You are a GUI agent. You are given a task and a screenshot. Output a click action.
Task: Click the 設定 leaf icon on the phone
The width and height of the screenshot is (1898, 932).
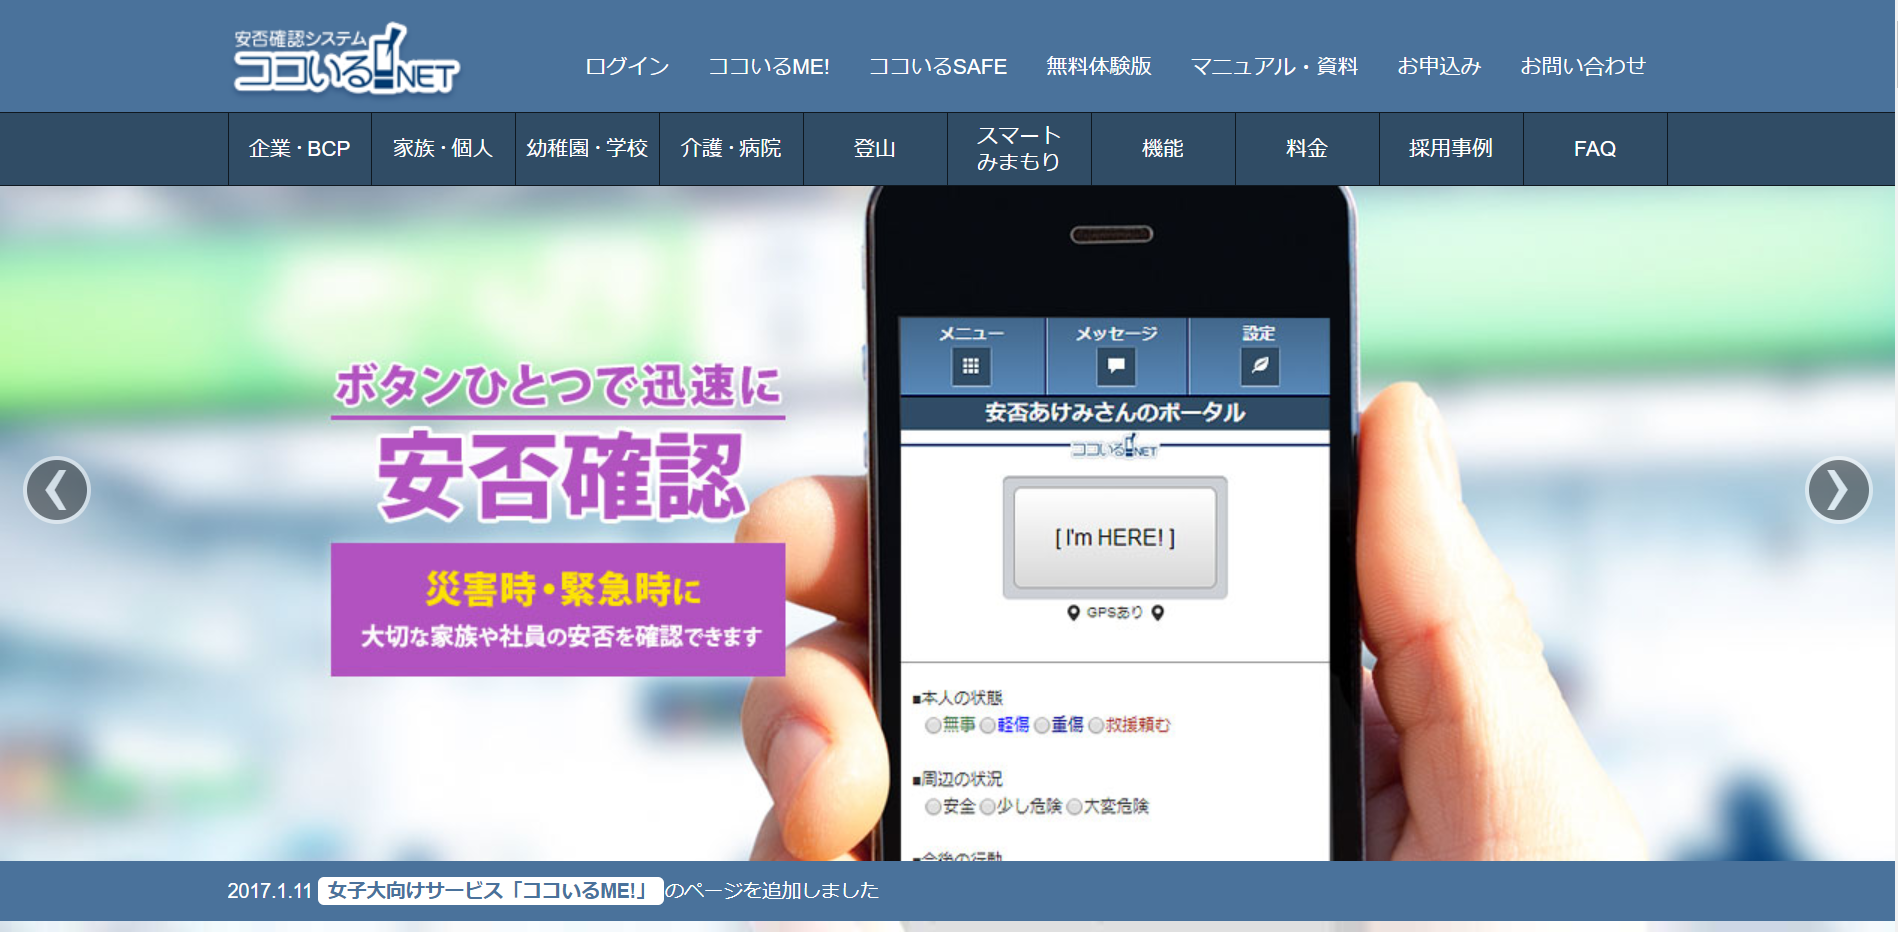click(1260, 366)
